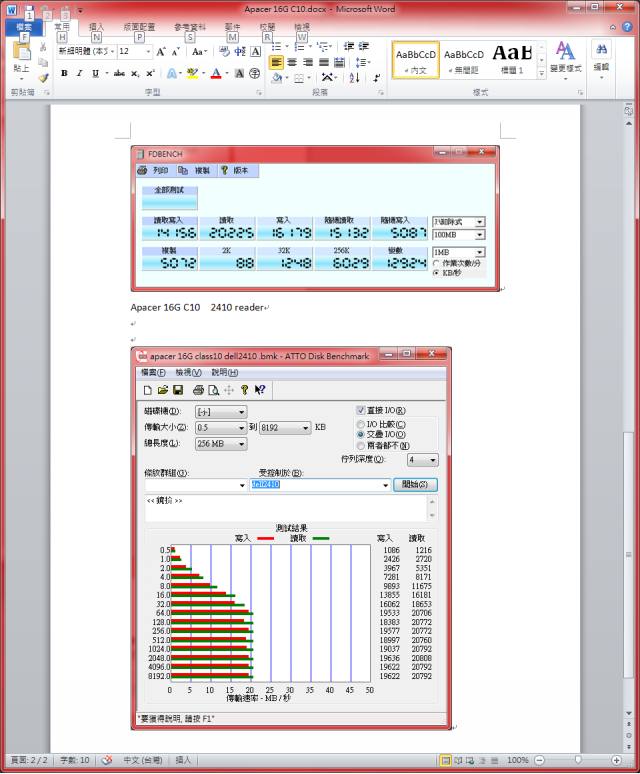The image size is (640, 774).
Task: Click the Paste (貼上) clipboard icon
Action: coord(21,52)
